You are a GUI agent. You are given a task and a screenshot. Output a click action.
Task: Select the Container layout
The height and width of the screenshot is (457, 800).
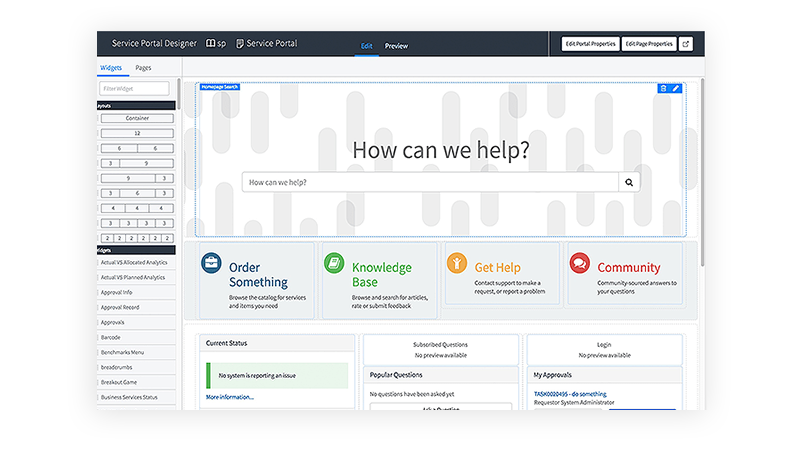pyautogui.click(x=137, y=118)
